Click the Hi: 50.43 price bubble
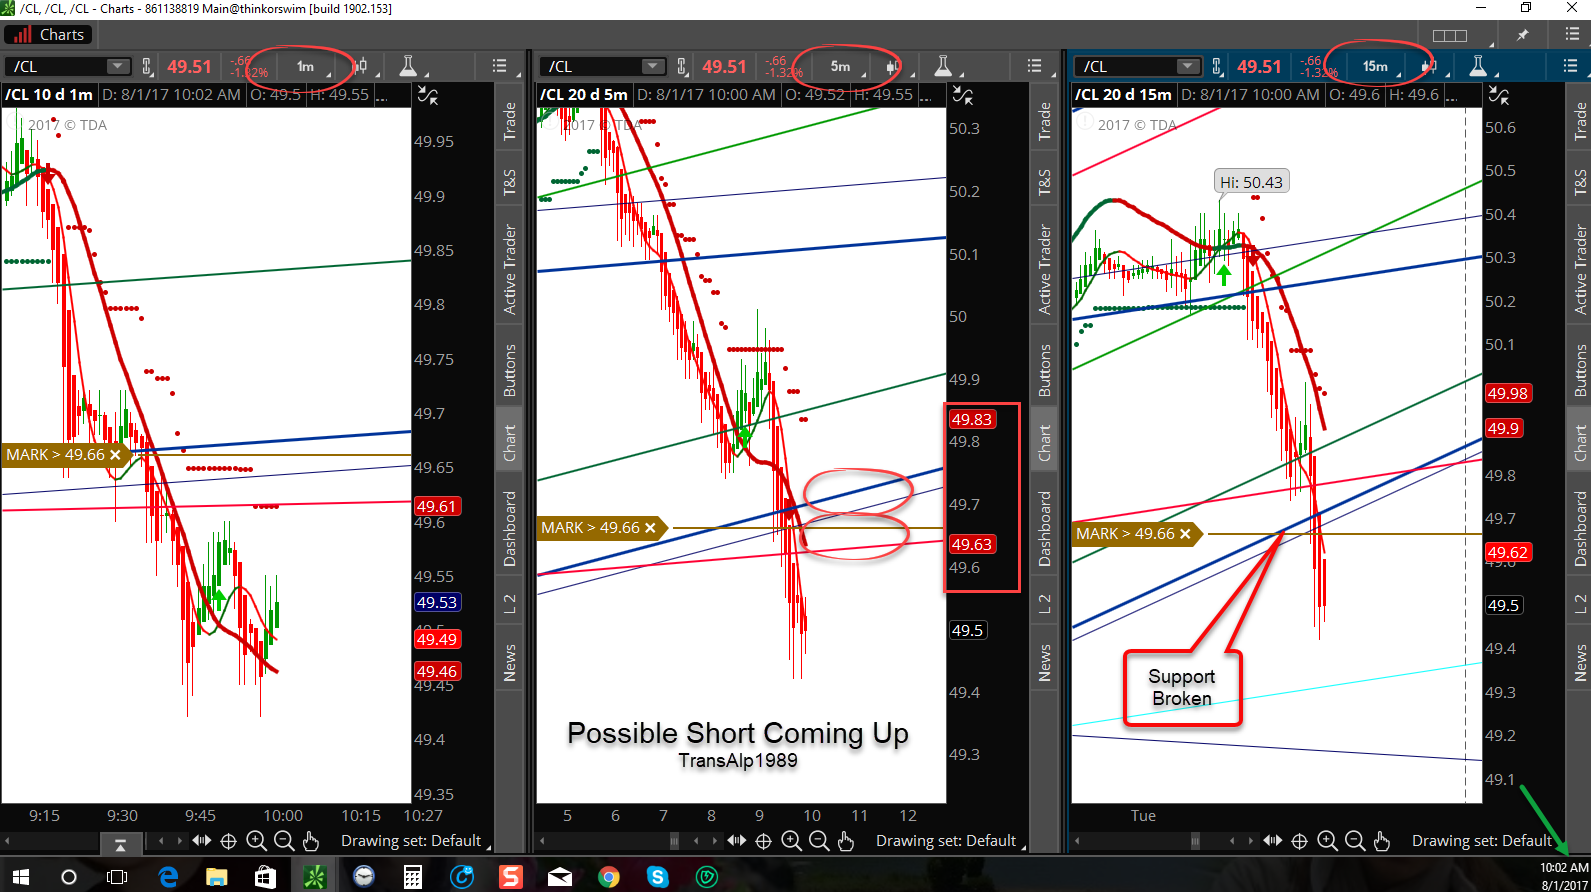 1251,182
